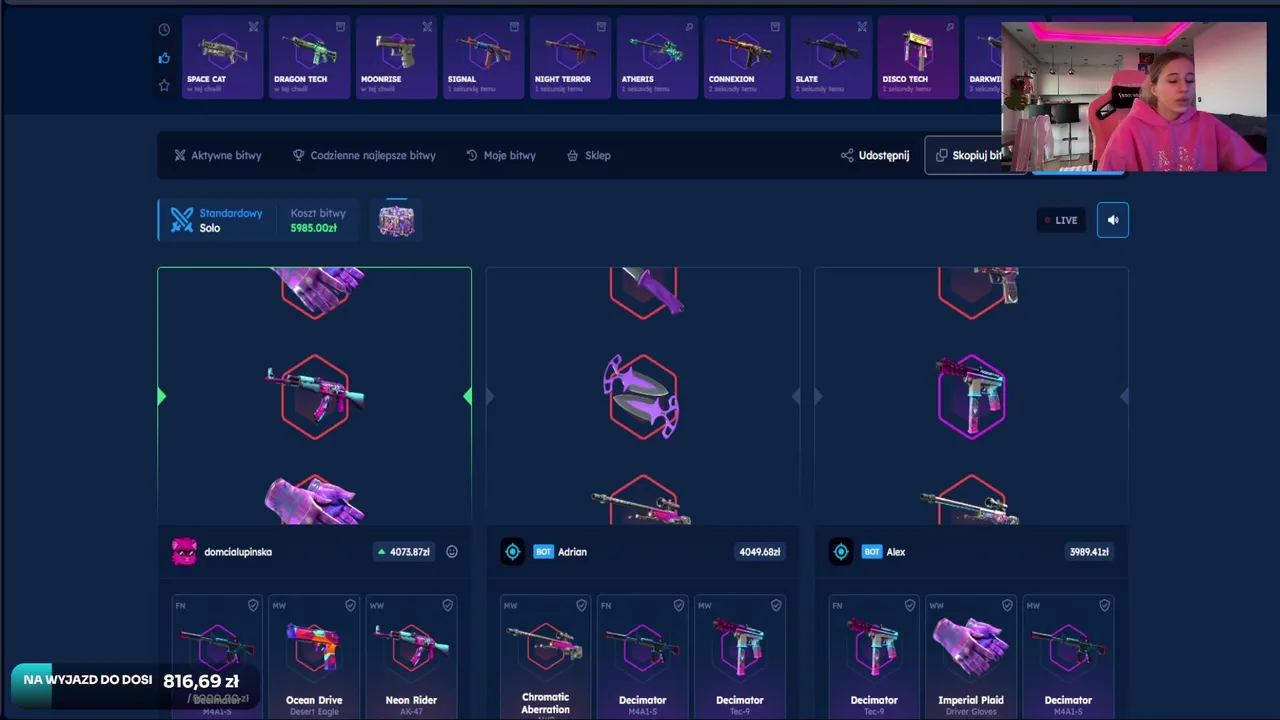Open the Chromatic Aberration item card
Image resolution: width=1280 pixels, height=720 pixels.
[545, 657]
